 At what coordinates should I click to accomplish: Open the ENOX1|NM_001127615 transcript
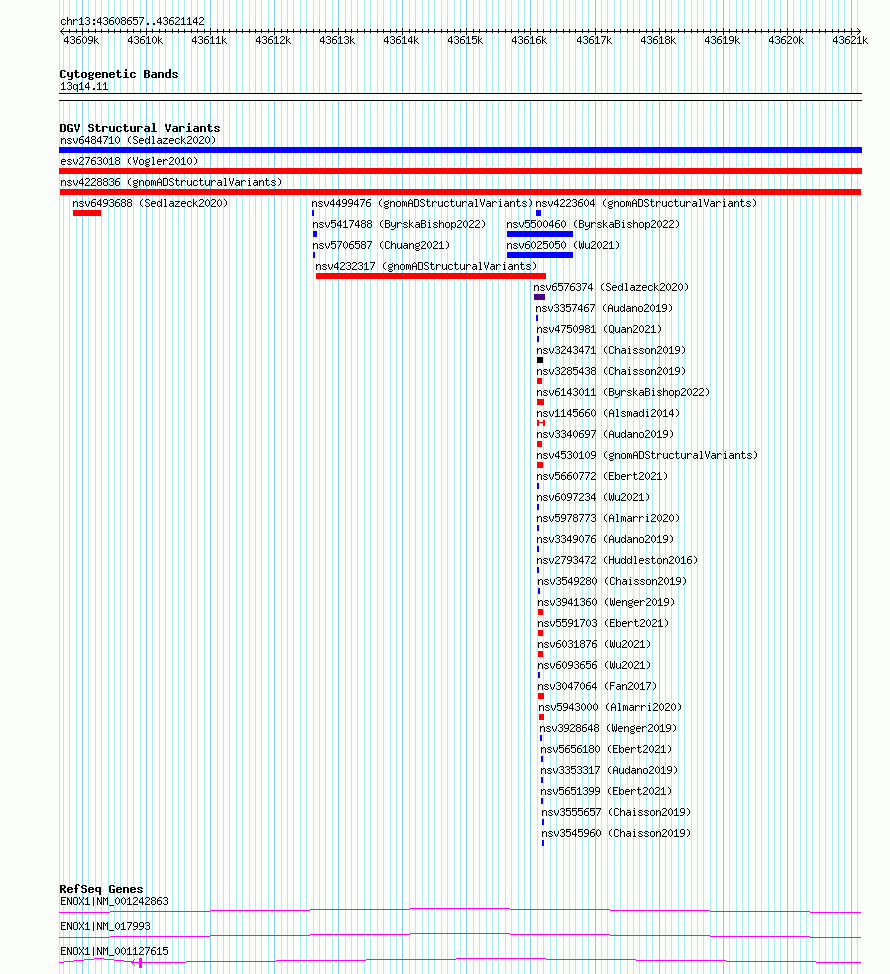[x=114, y=952]
